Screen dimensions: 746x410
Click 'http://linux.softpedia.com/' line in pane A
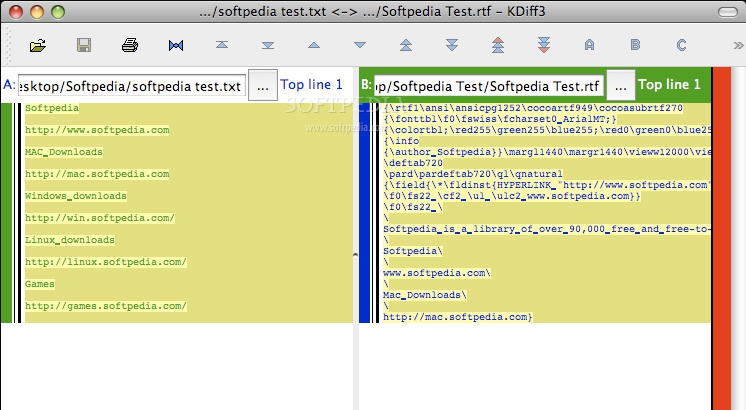pos(106,262)
